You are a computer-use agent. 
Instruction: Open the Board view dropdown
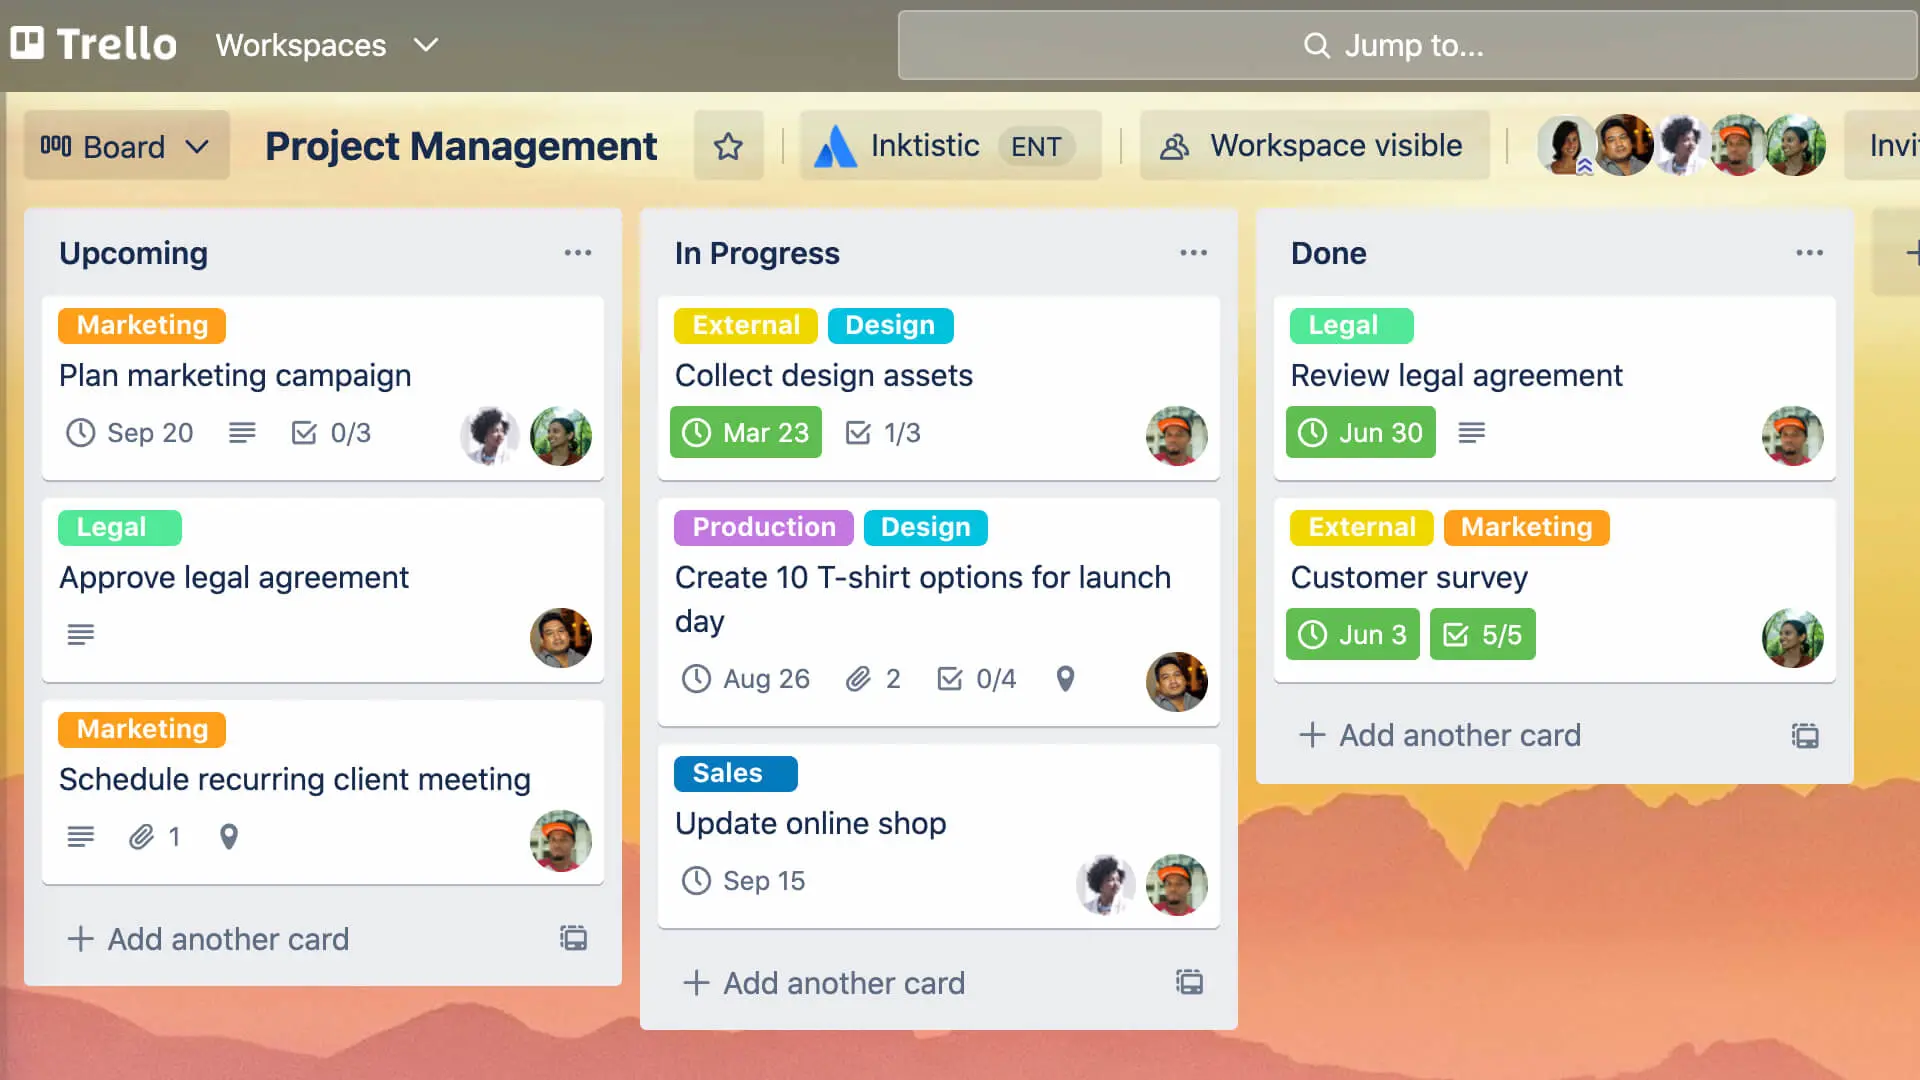[x=125, y=146]
